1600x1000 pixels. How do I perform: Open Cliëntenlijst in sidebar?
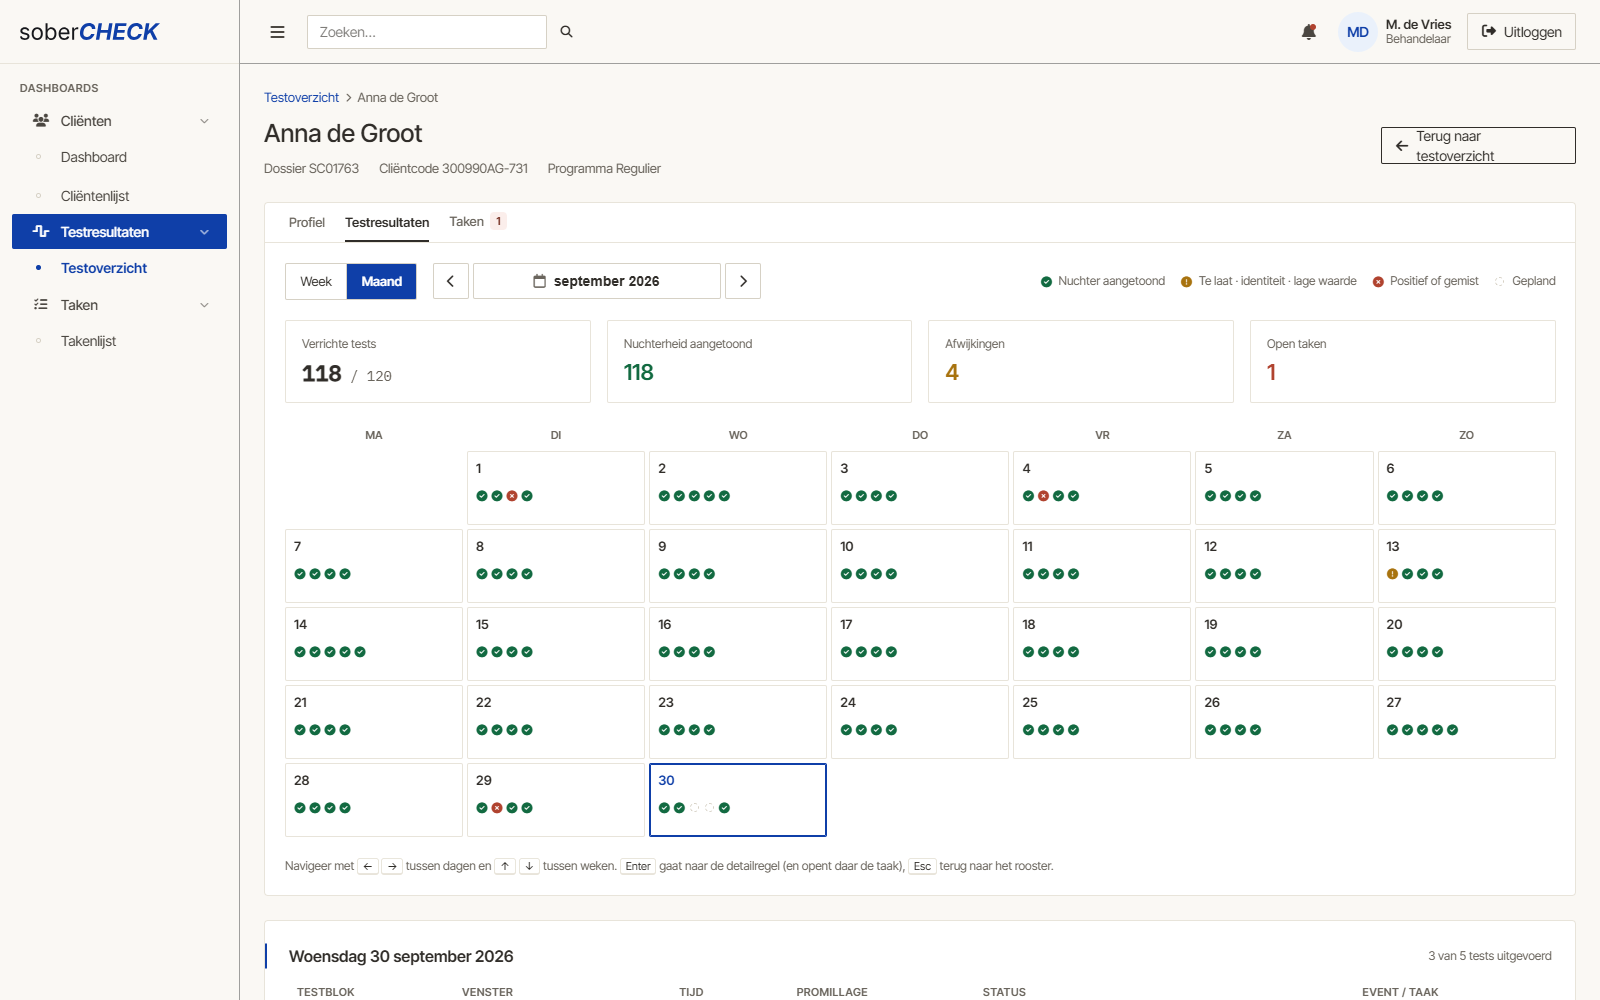click(x=95, y=196)
